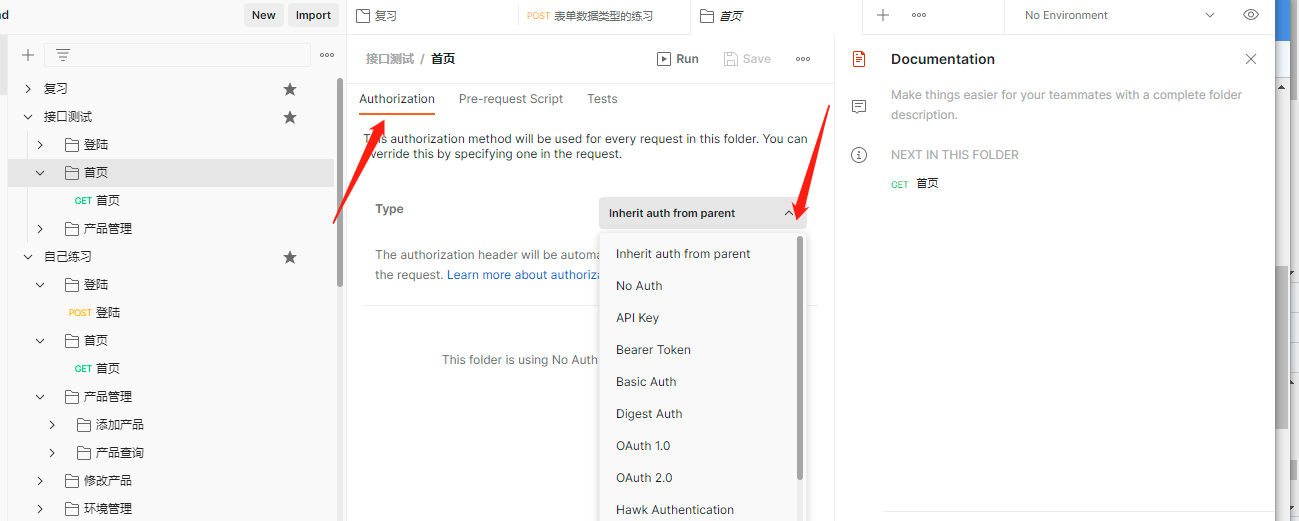Open POST 登陆 request in sidebar

95,313
